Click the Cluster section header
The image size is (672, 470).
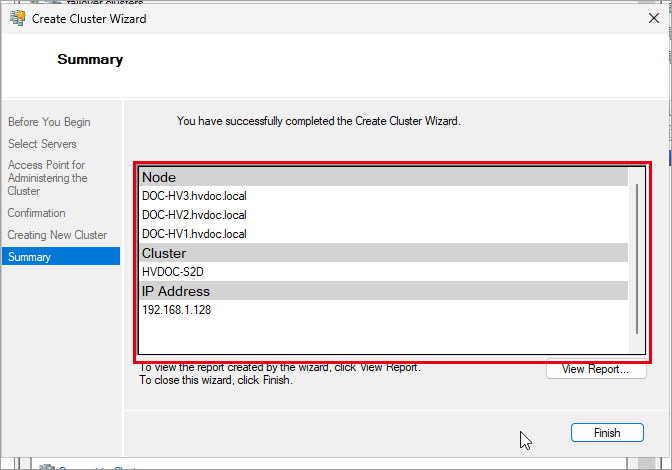(384, 253)
